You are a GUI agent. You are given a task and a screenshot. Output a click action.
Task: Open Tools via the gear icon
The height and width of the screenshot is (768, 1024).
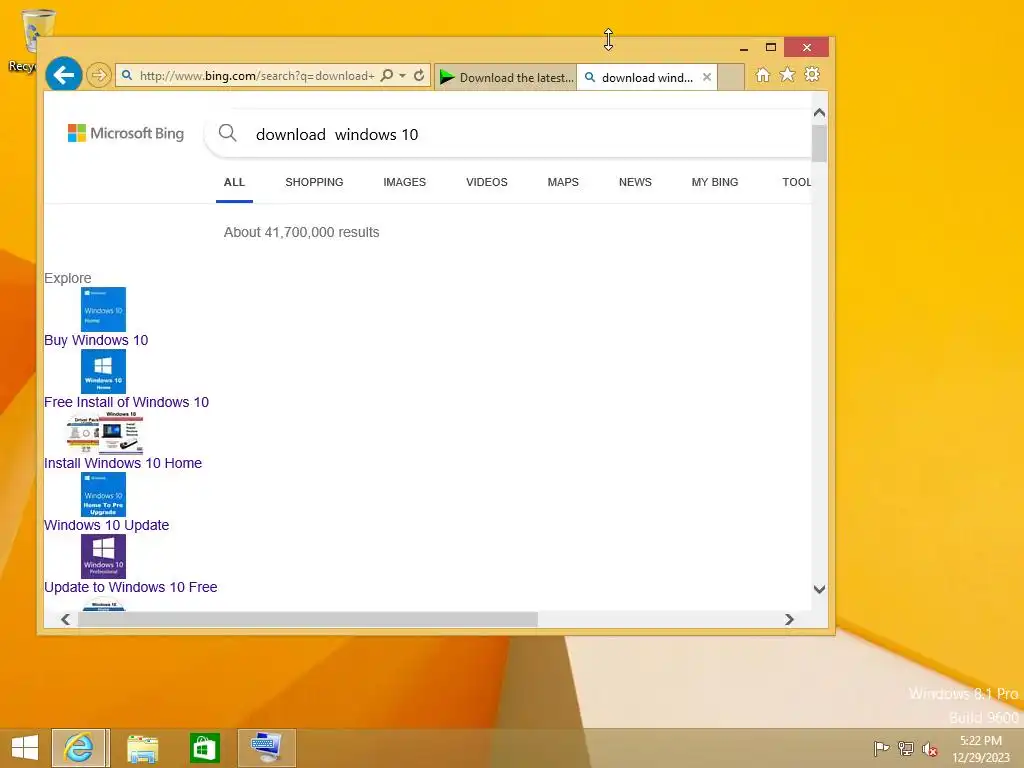pos(812,74)
